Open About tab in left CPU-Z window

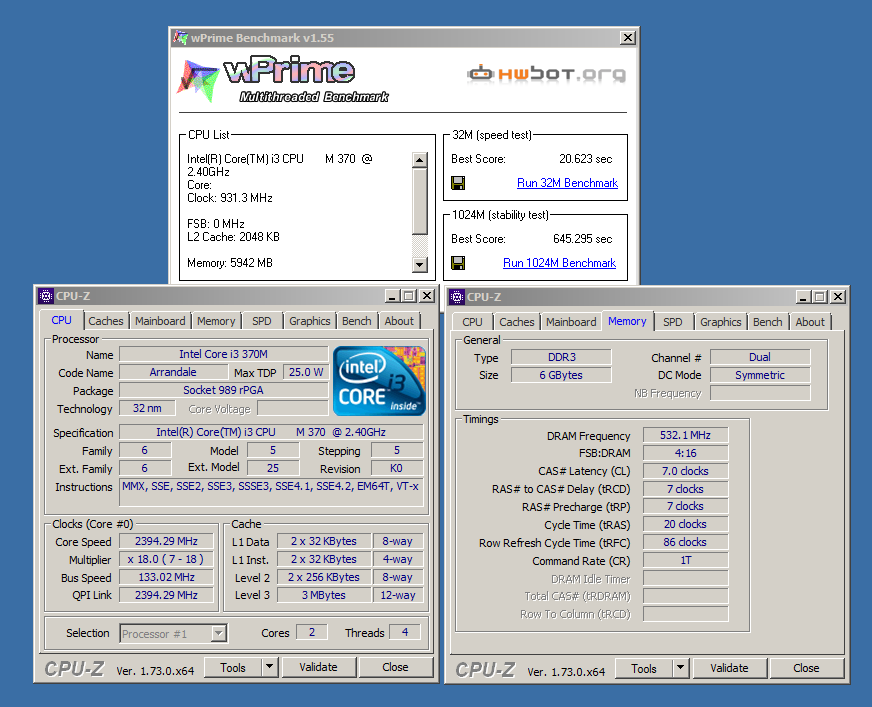[x=399, y=321]
